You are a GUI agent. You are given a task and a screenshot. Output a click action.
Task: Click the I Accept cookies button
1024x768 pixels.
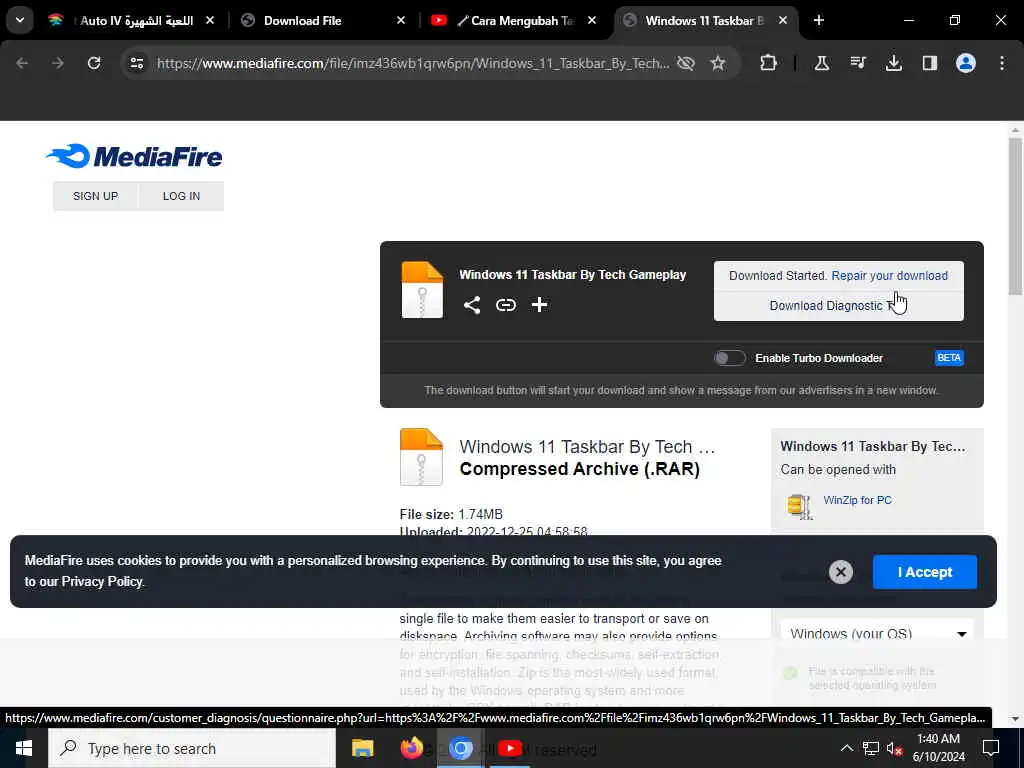[925, 572]
